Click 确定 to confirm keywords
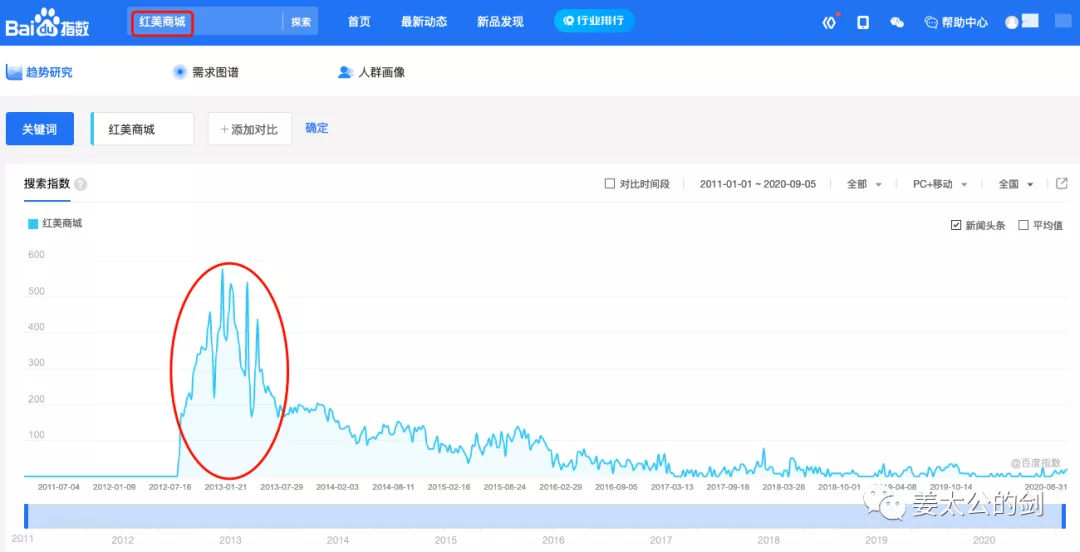 point(317,128)
